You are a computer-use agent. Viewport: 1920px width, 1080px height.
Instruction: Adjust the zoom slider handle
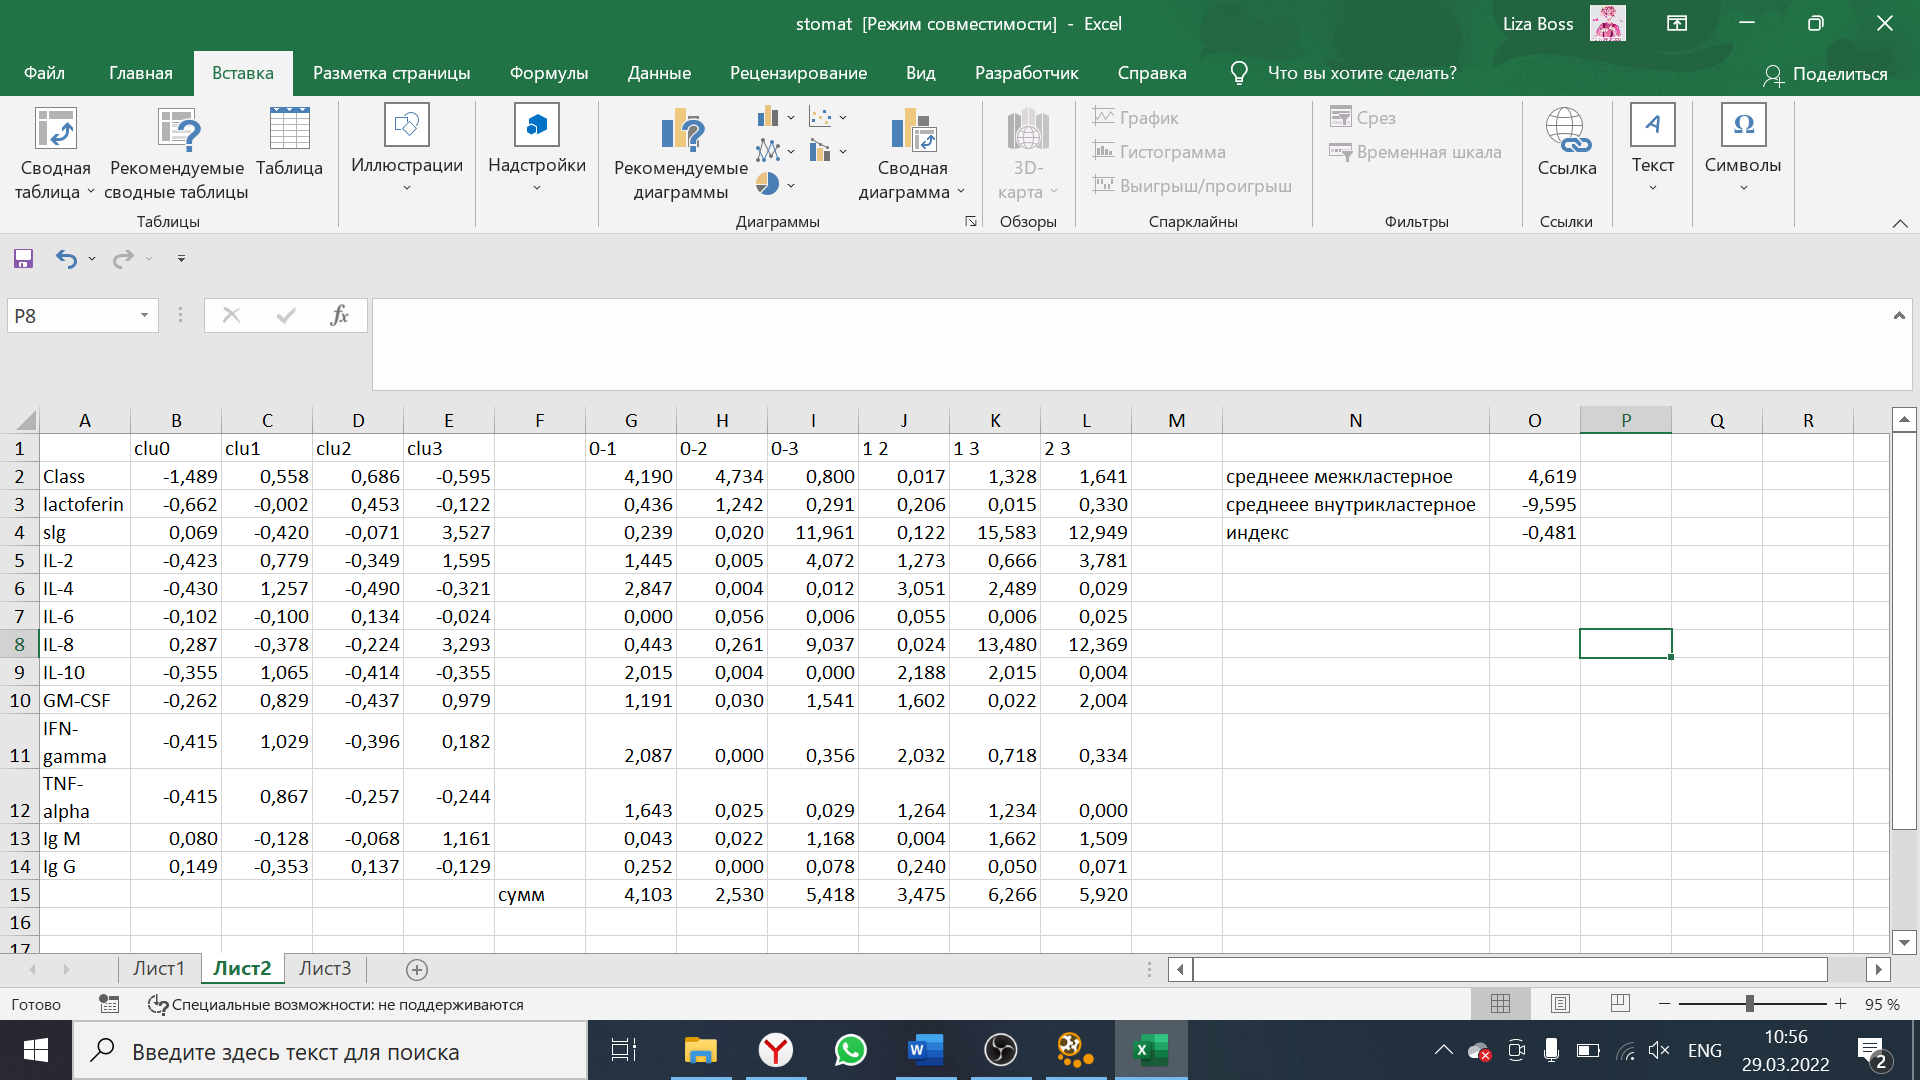[x=1749, y=1003]
